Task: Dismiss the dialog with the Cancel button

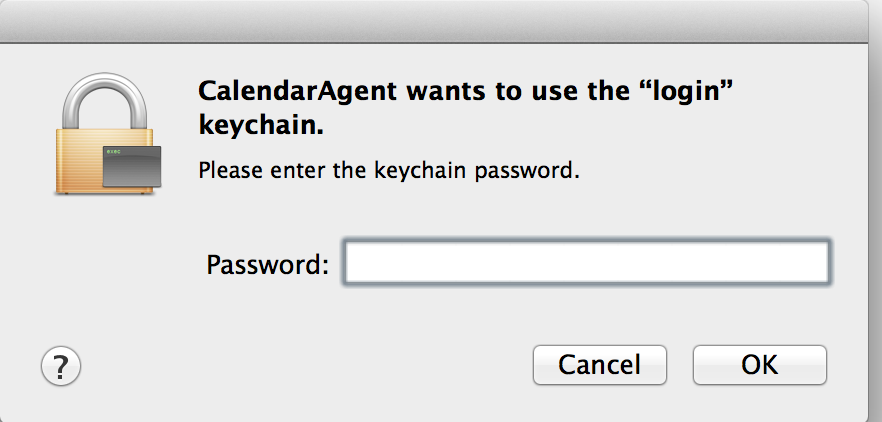Action: point(599,365)
